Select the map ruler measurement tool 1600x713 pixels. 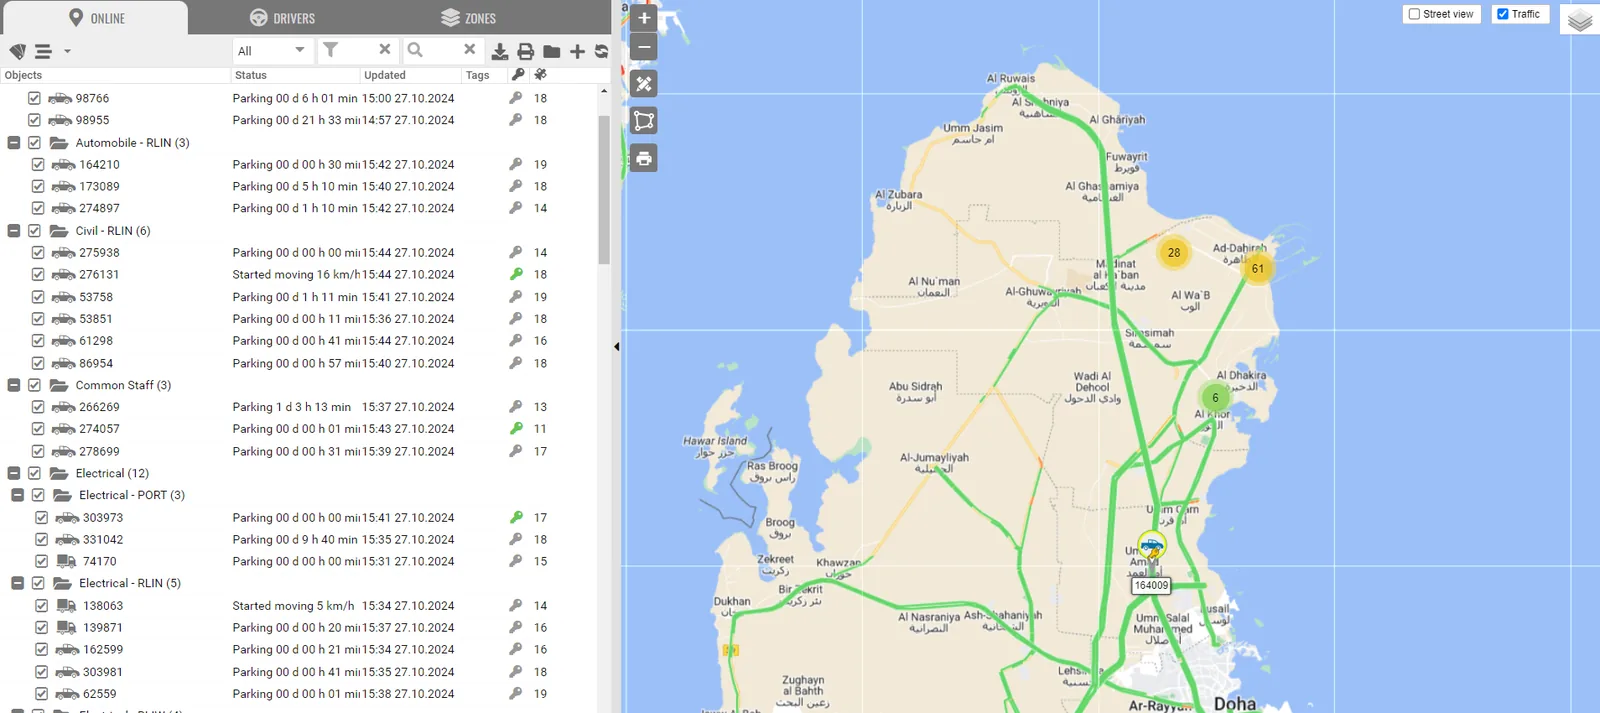pos(644,84)
